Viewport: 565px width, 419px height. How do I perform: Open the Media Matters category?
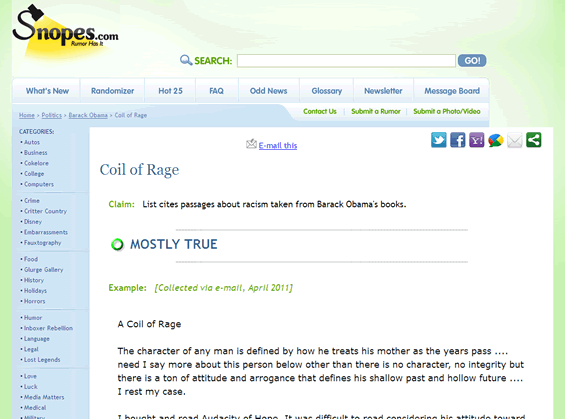pos(44,397)
